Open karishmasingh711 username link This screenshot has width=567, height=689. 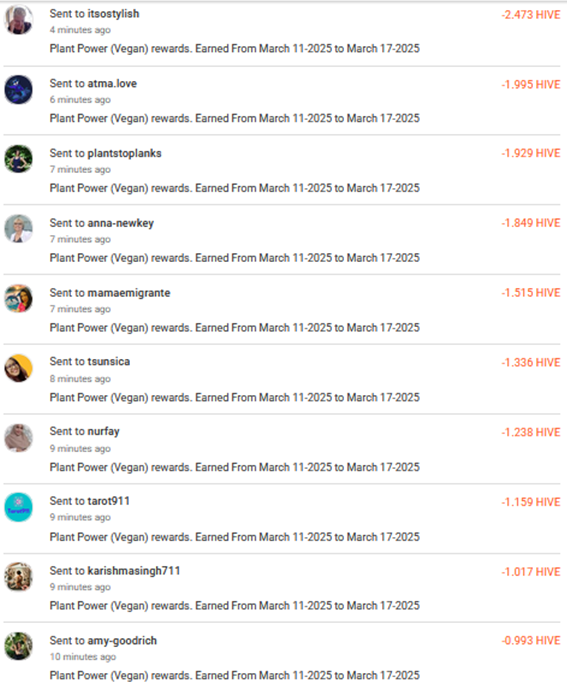click(x=134, y=571)
